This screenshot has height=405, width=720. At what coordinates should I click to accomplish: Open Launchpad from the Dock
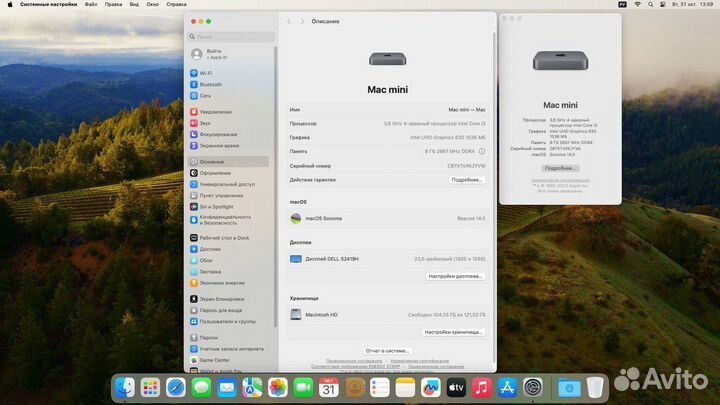(x=150, y=388)
